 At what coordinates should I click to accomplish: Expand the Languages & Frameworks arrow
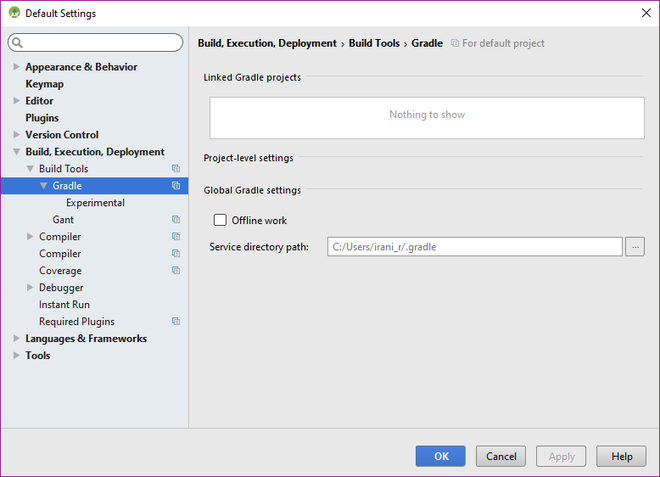click(16, 338)
